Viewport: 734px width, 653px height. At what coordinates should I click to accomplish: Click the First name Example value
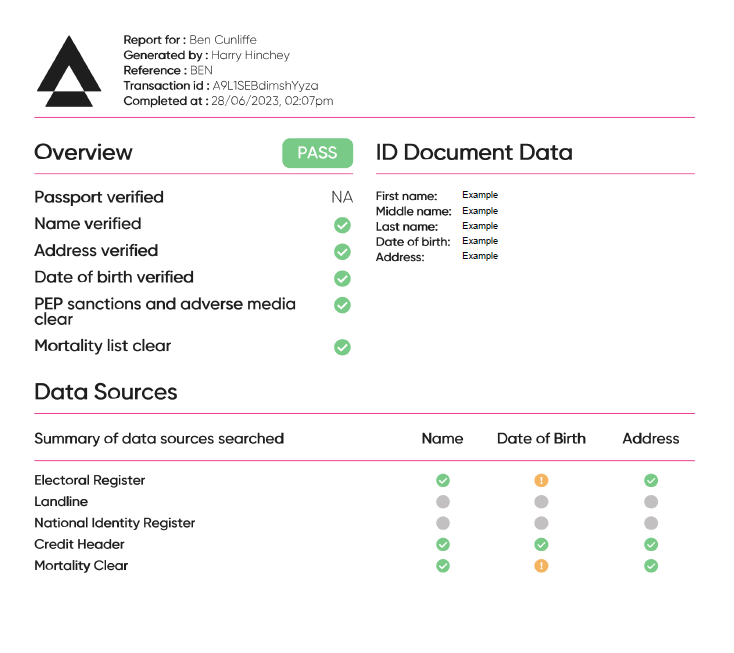pos(480,195)
